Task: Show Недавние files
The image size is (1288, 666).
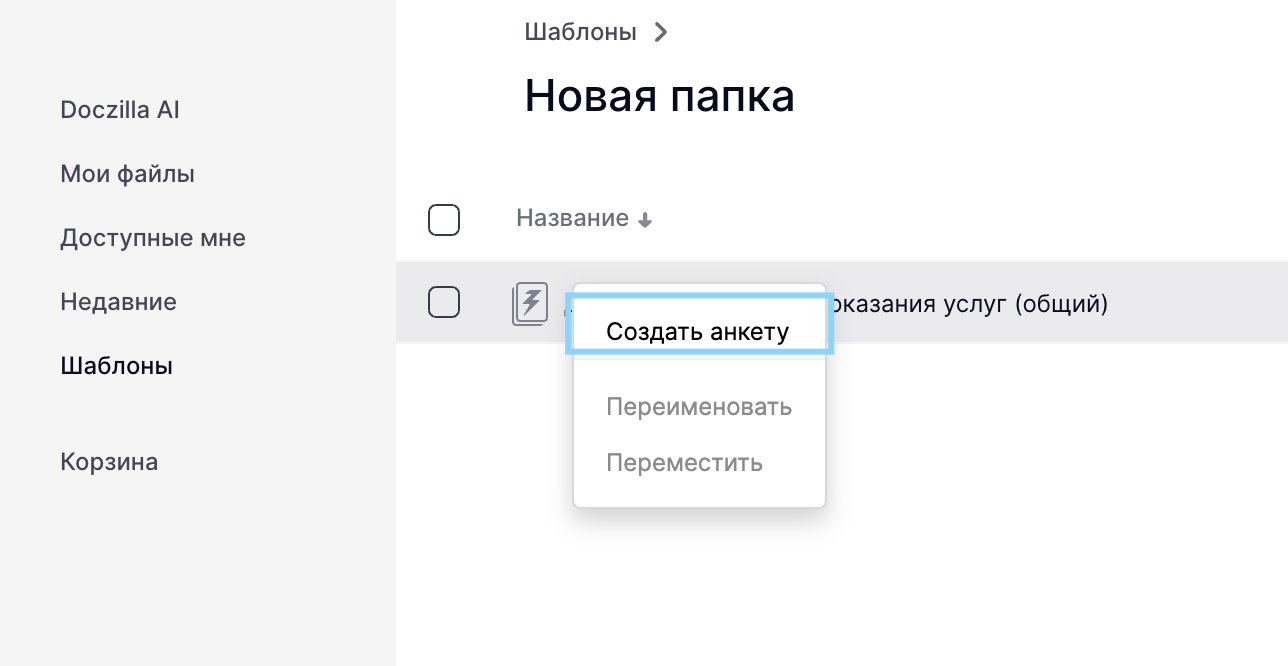Action: click(118, 302)
